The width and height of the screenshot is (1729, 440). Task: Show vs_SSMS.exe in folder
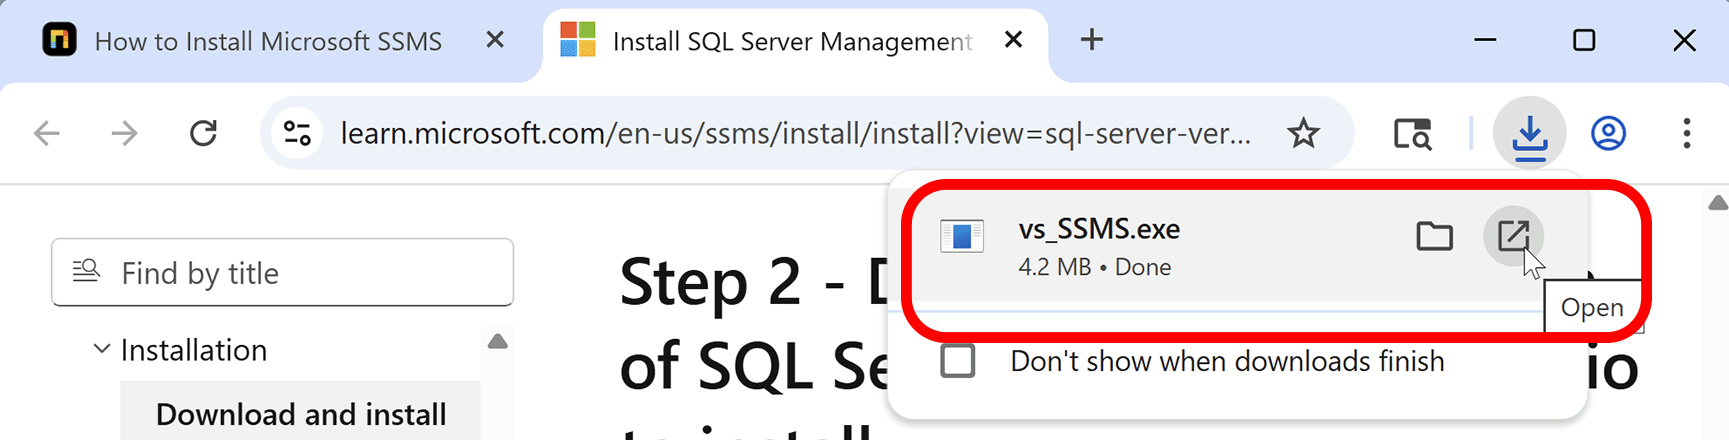pyautogui.click(x=1434, y=236)
